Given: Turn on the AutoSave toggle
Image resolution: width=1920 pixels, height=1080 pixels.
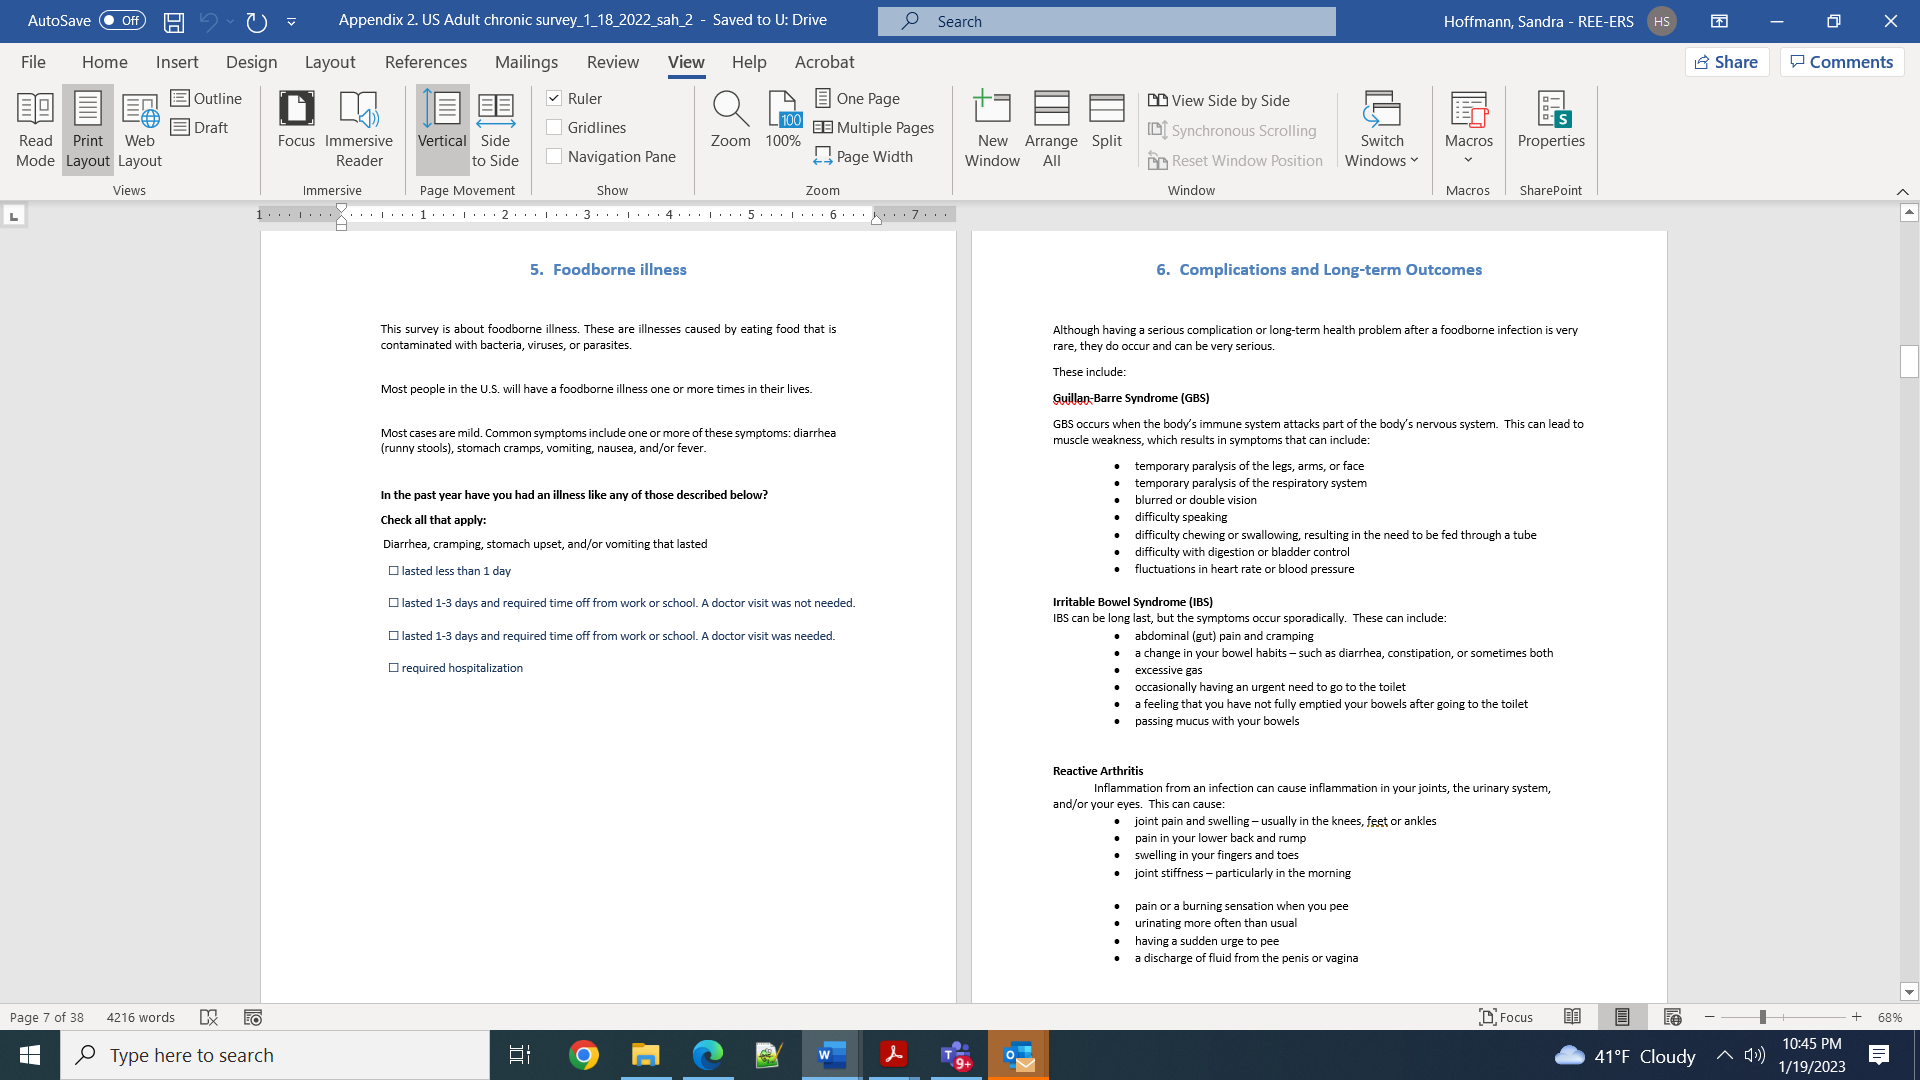Looking at the screenshot, I should [x=122, y=20].
